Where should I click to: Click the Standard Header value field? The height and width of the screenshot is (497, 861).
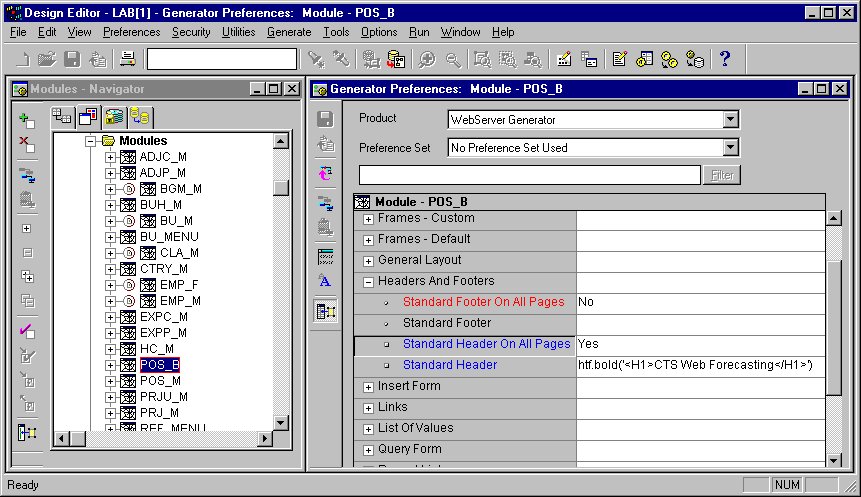(x=700, y=365)
